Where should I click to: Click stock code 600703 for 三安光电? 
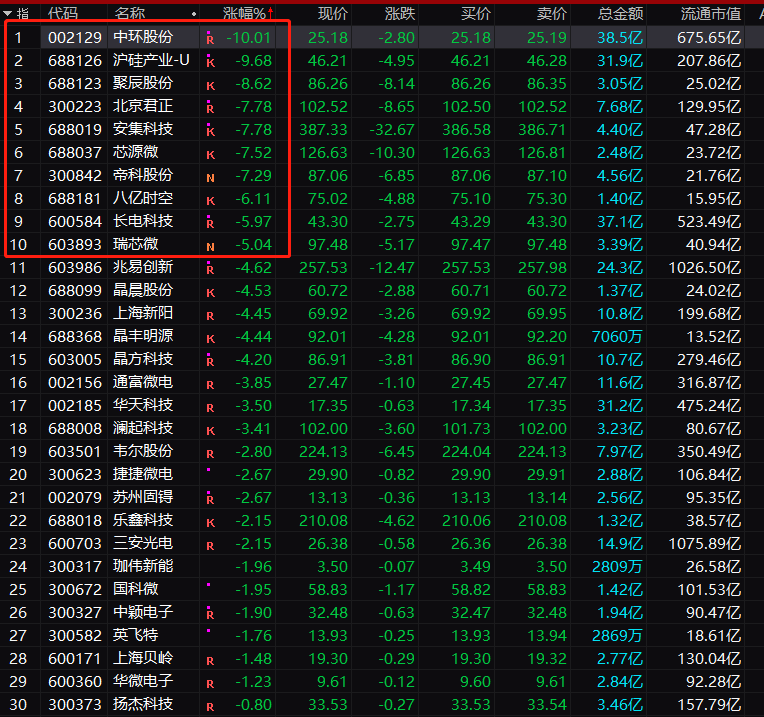[x=75, y=543]
